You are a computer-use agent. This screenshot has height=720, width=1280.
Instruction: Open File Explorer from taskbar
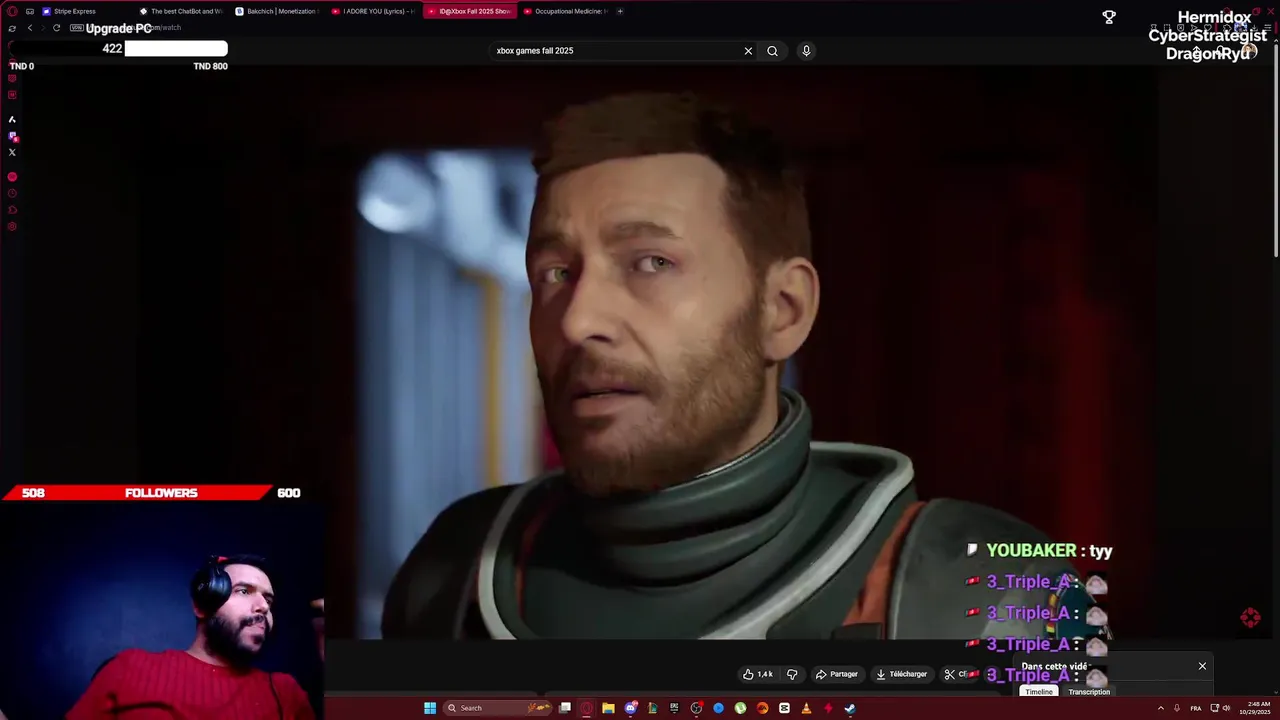tap(608, 708)
